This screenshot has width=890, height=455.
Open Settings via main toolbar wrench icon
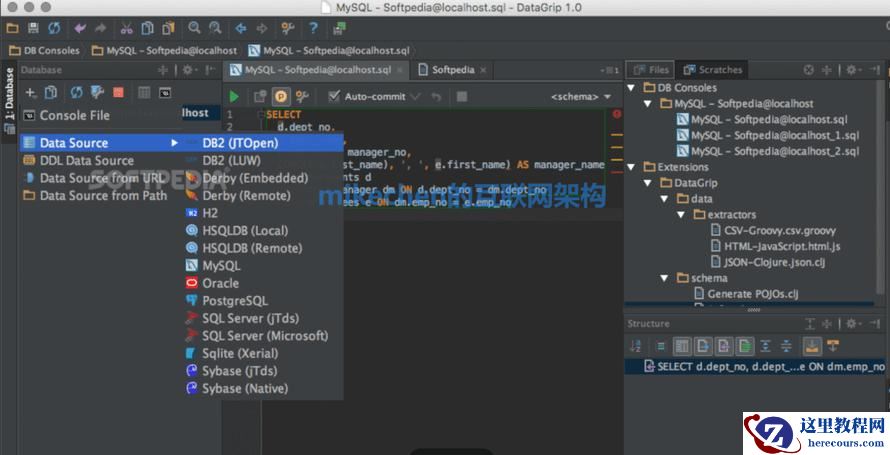click(288, 28)
